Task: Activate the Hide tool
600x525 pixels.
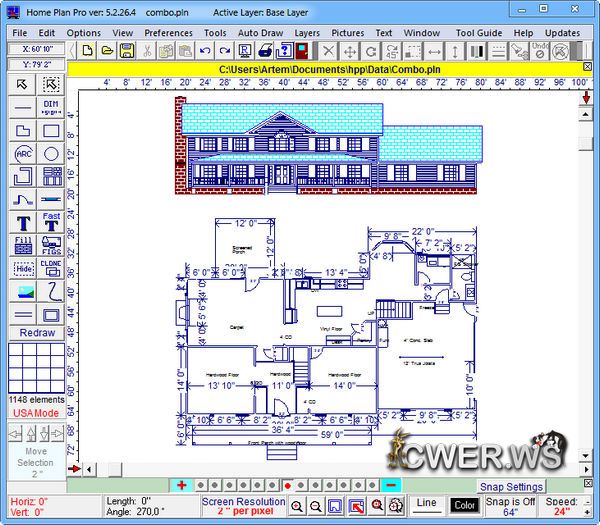Action: [x=23, y=268]
